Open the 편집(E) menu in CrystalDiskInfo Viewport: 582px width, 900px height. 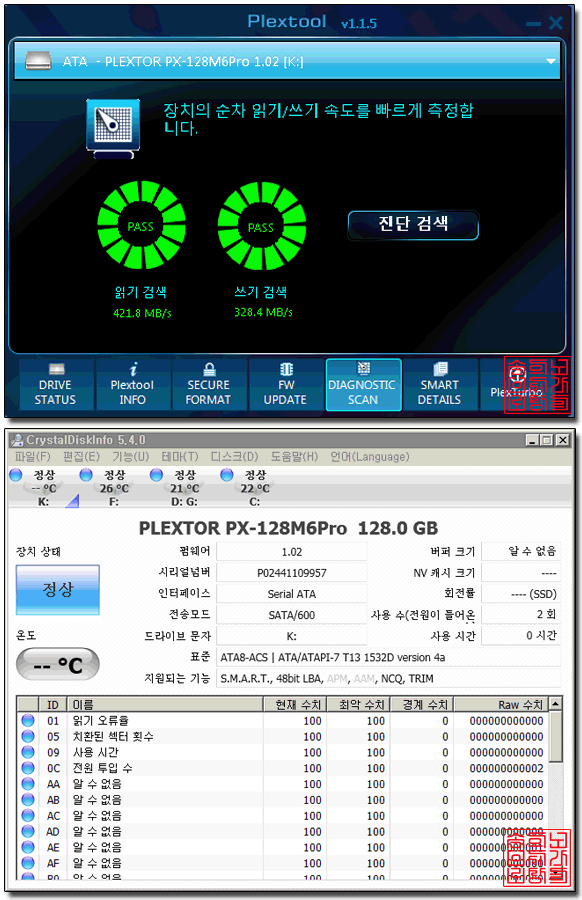[x=82, y=456]
